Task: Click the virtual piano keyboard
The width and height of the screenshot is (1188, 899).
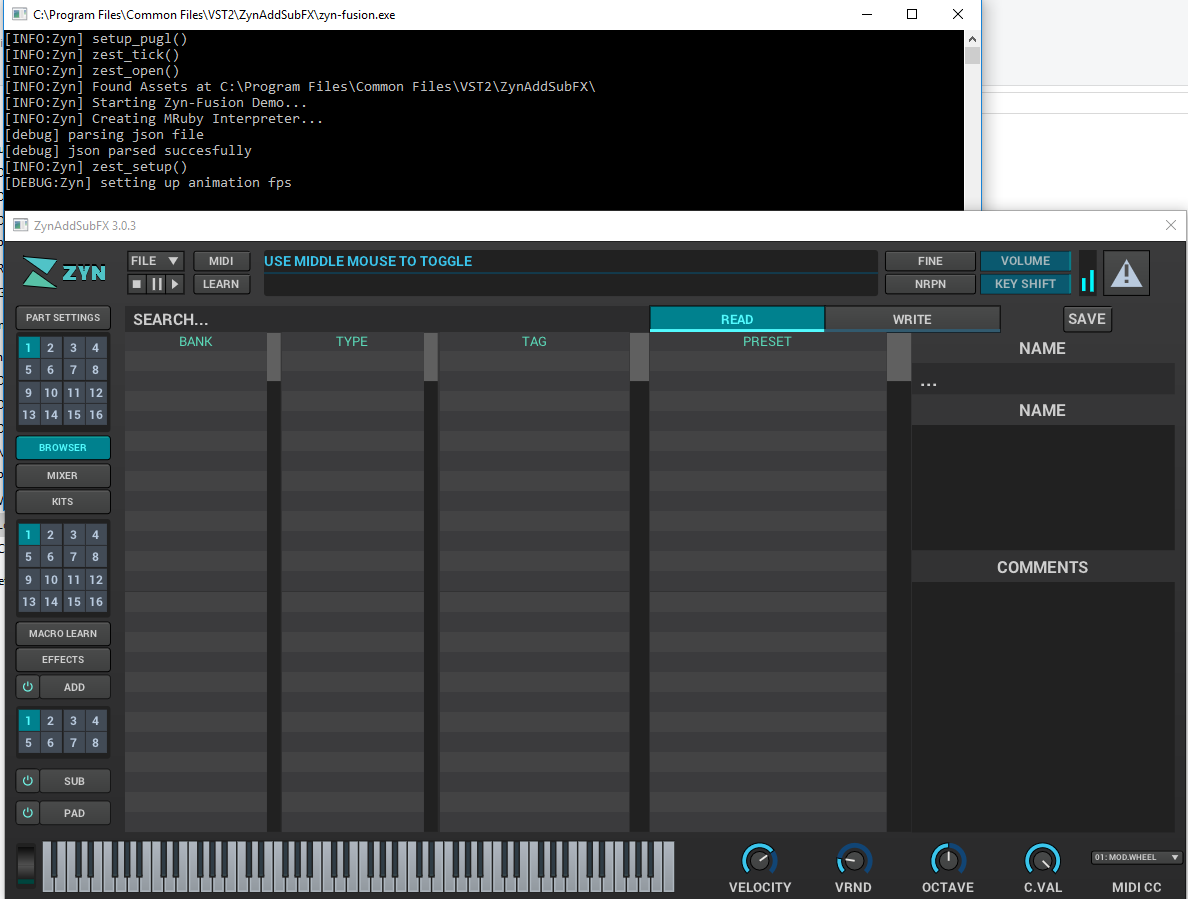Action: [x=358, y=866]
